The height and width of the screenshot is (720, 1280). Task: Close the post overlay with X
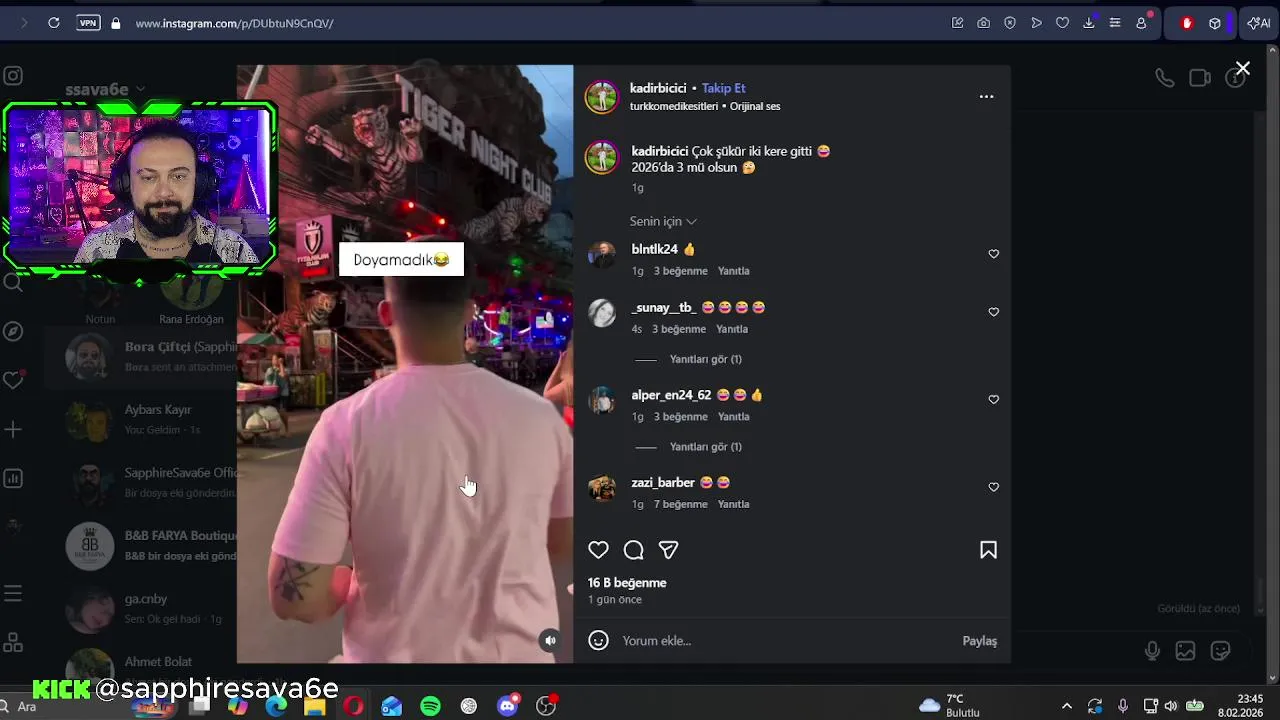(x=1242, y=69)
